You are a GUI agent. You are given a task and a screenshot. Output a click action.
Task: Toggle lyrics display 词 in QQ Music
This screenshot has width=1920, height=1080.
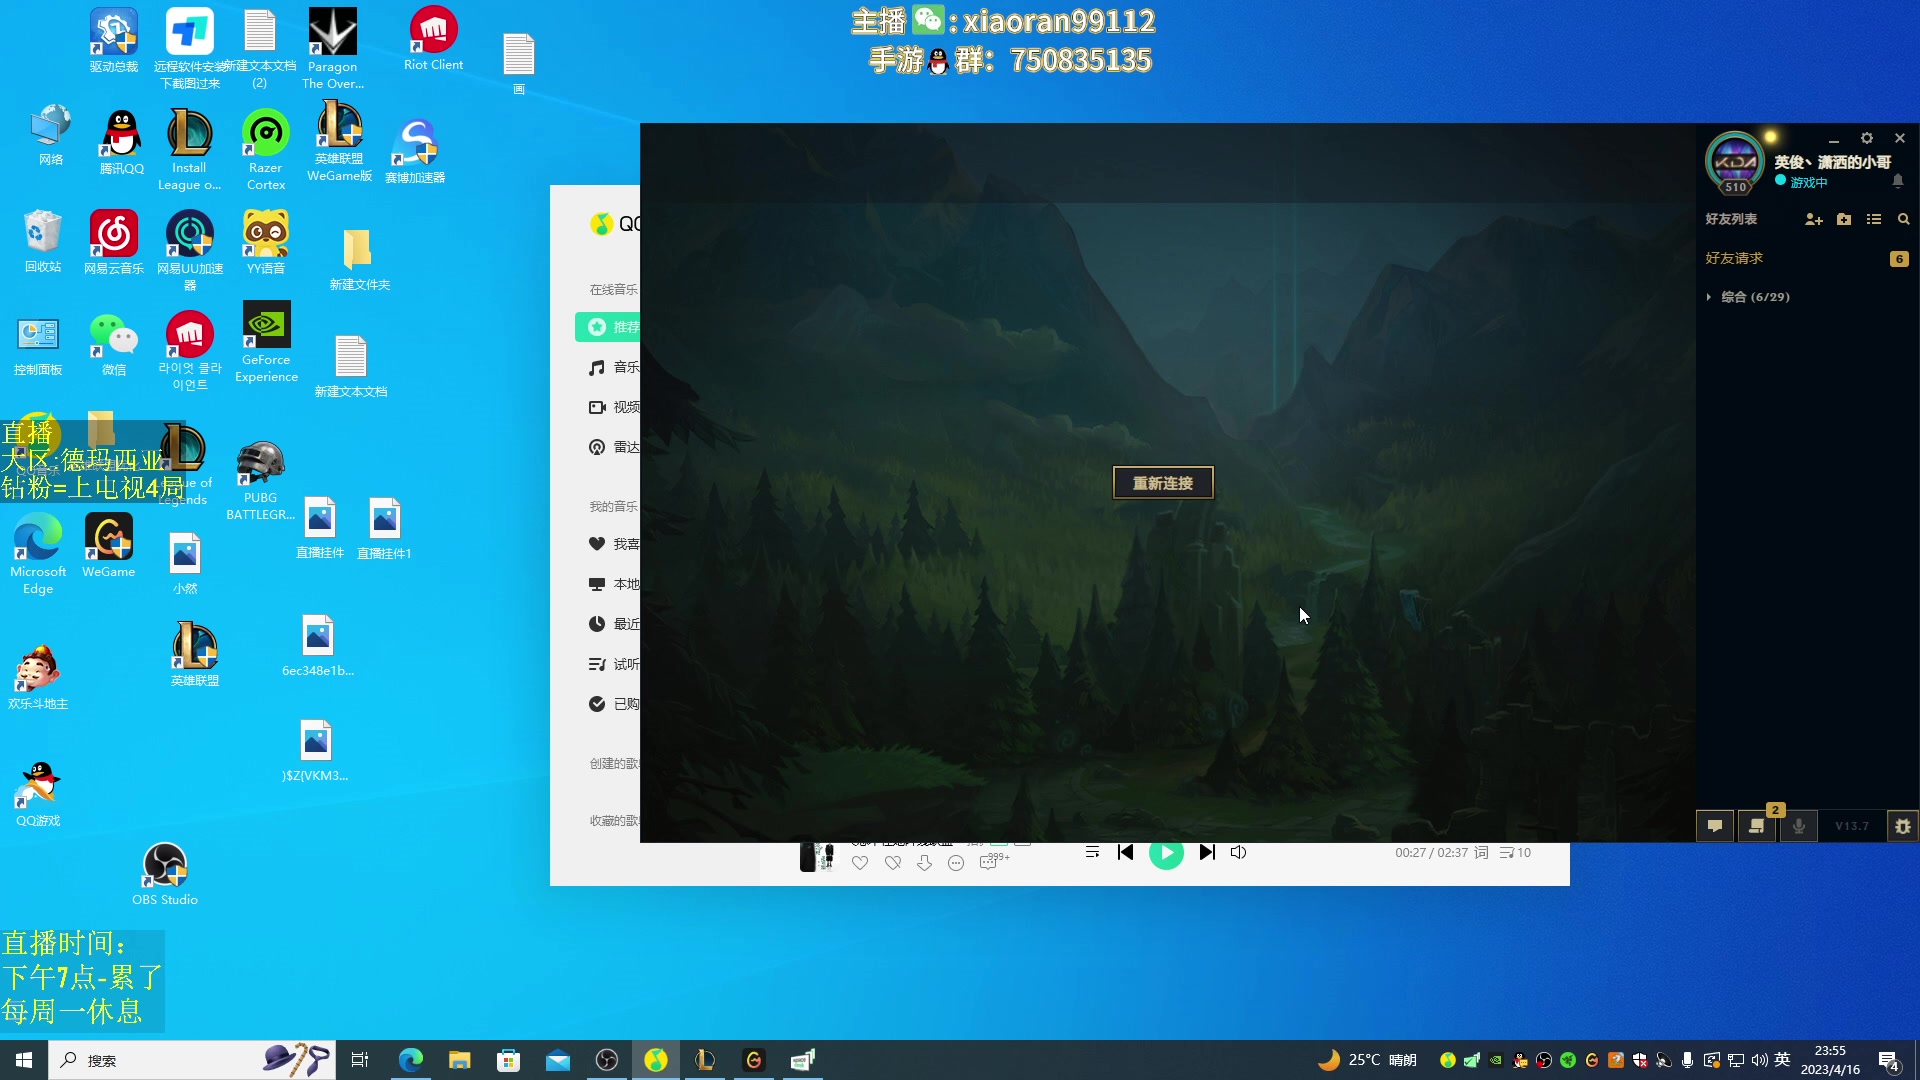coord(1481,853)
